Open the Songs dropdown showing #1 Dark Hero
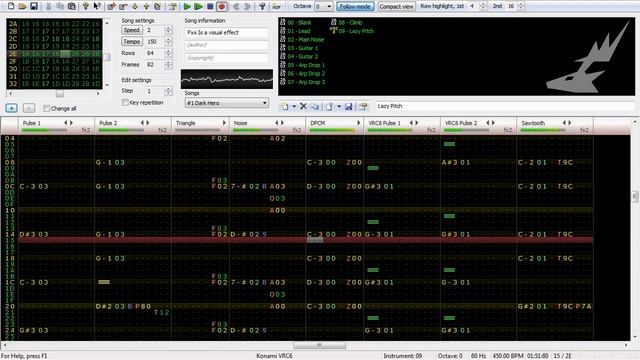This screenshot has width=640, height=360. 227,103
